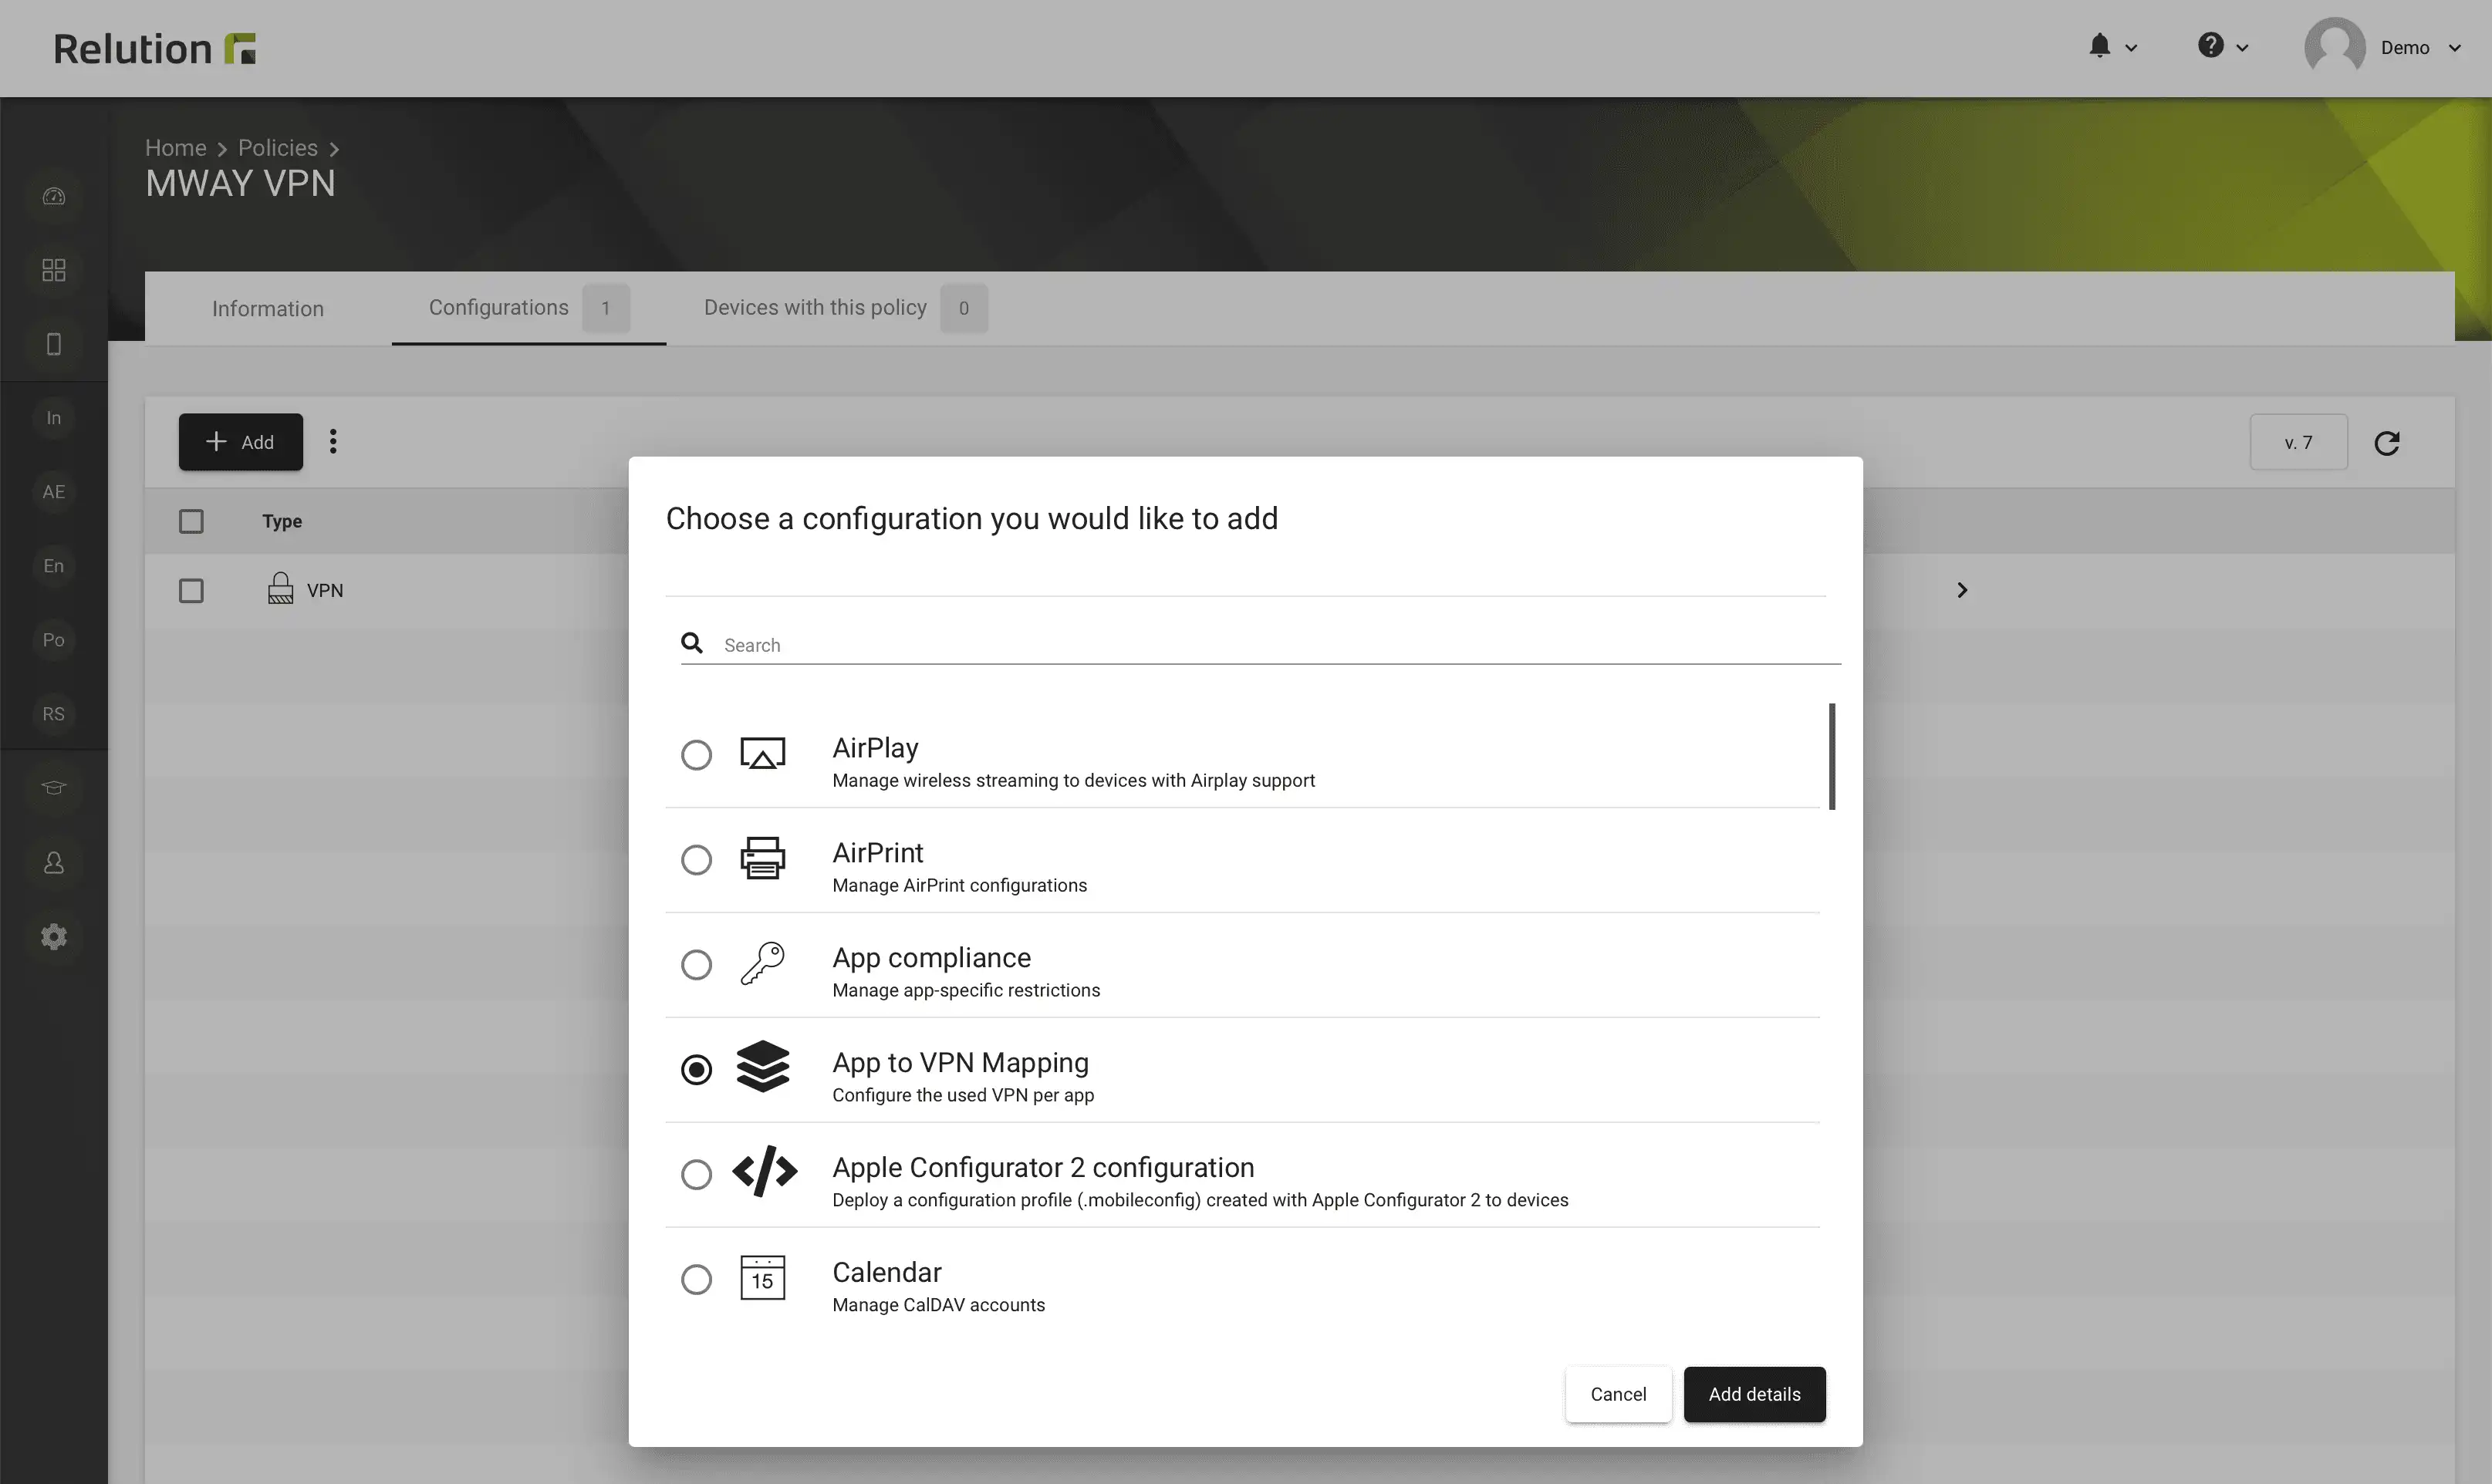
Task: Open the 'Po' sidebar item
Action: [x=54, y=640]
